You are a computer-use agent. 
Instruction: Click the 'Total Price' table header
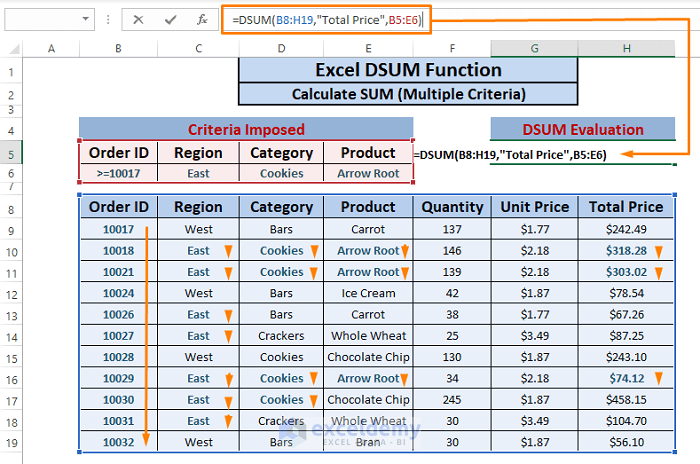(x=626, y=207)
